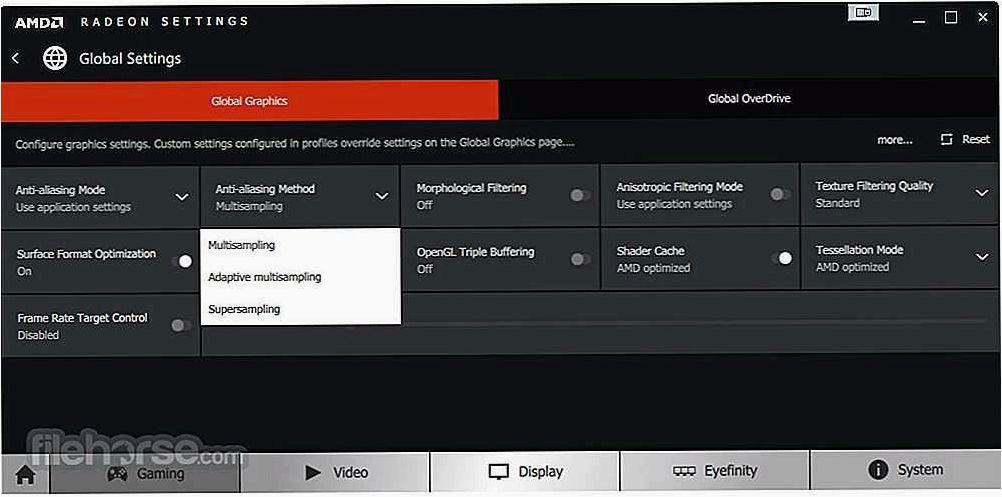Open the Video section tab

point(336,473)
